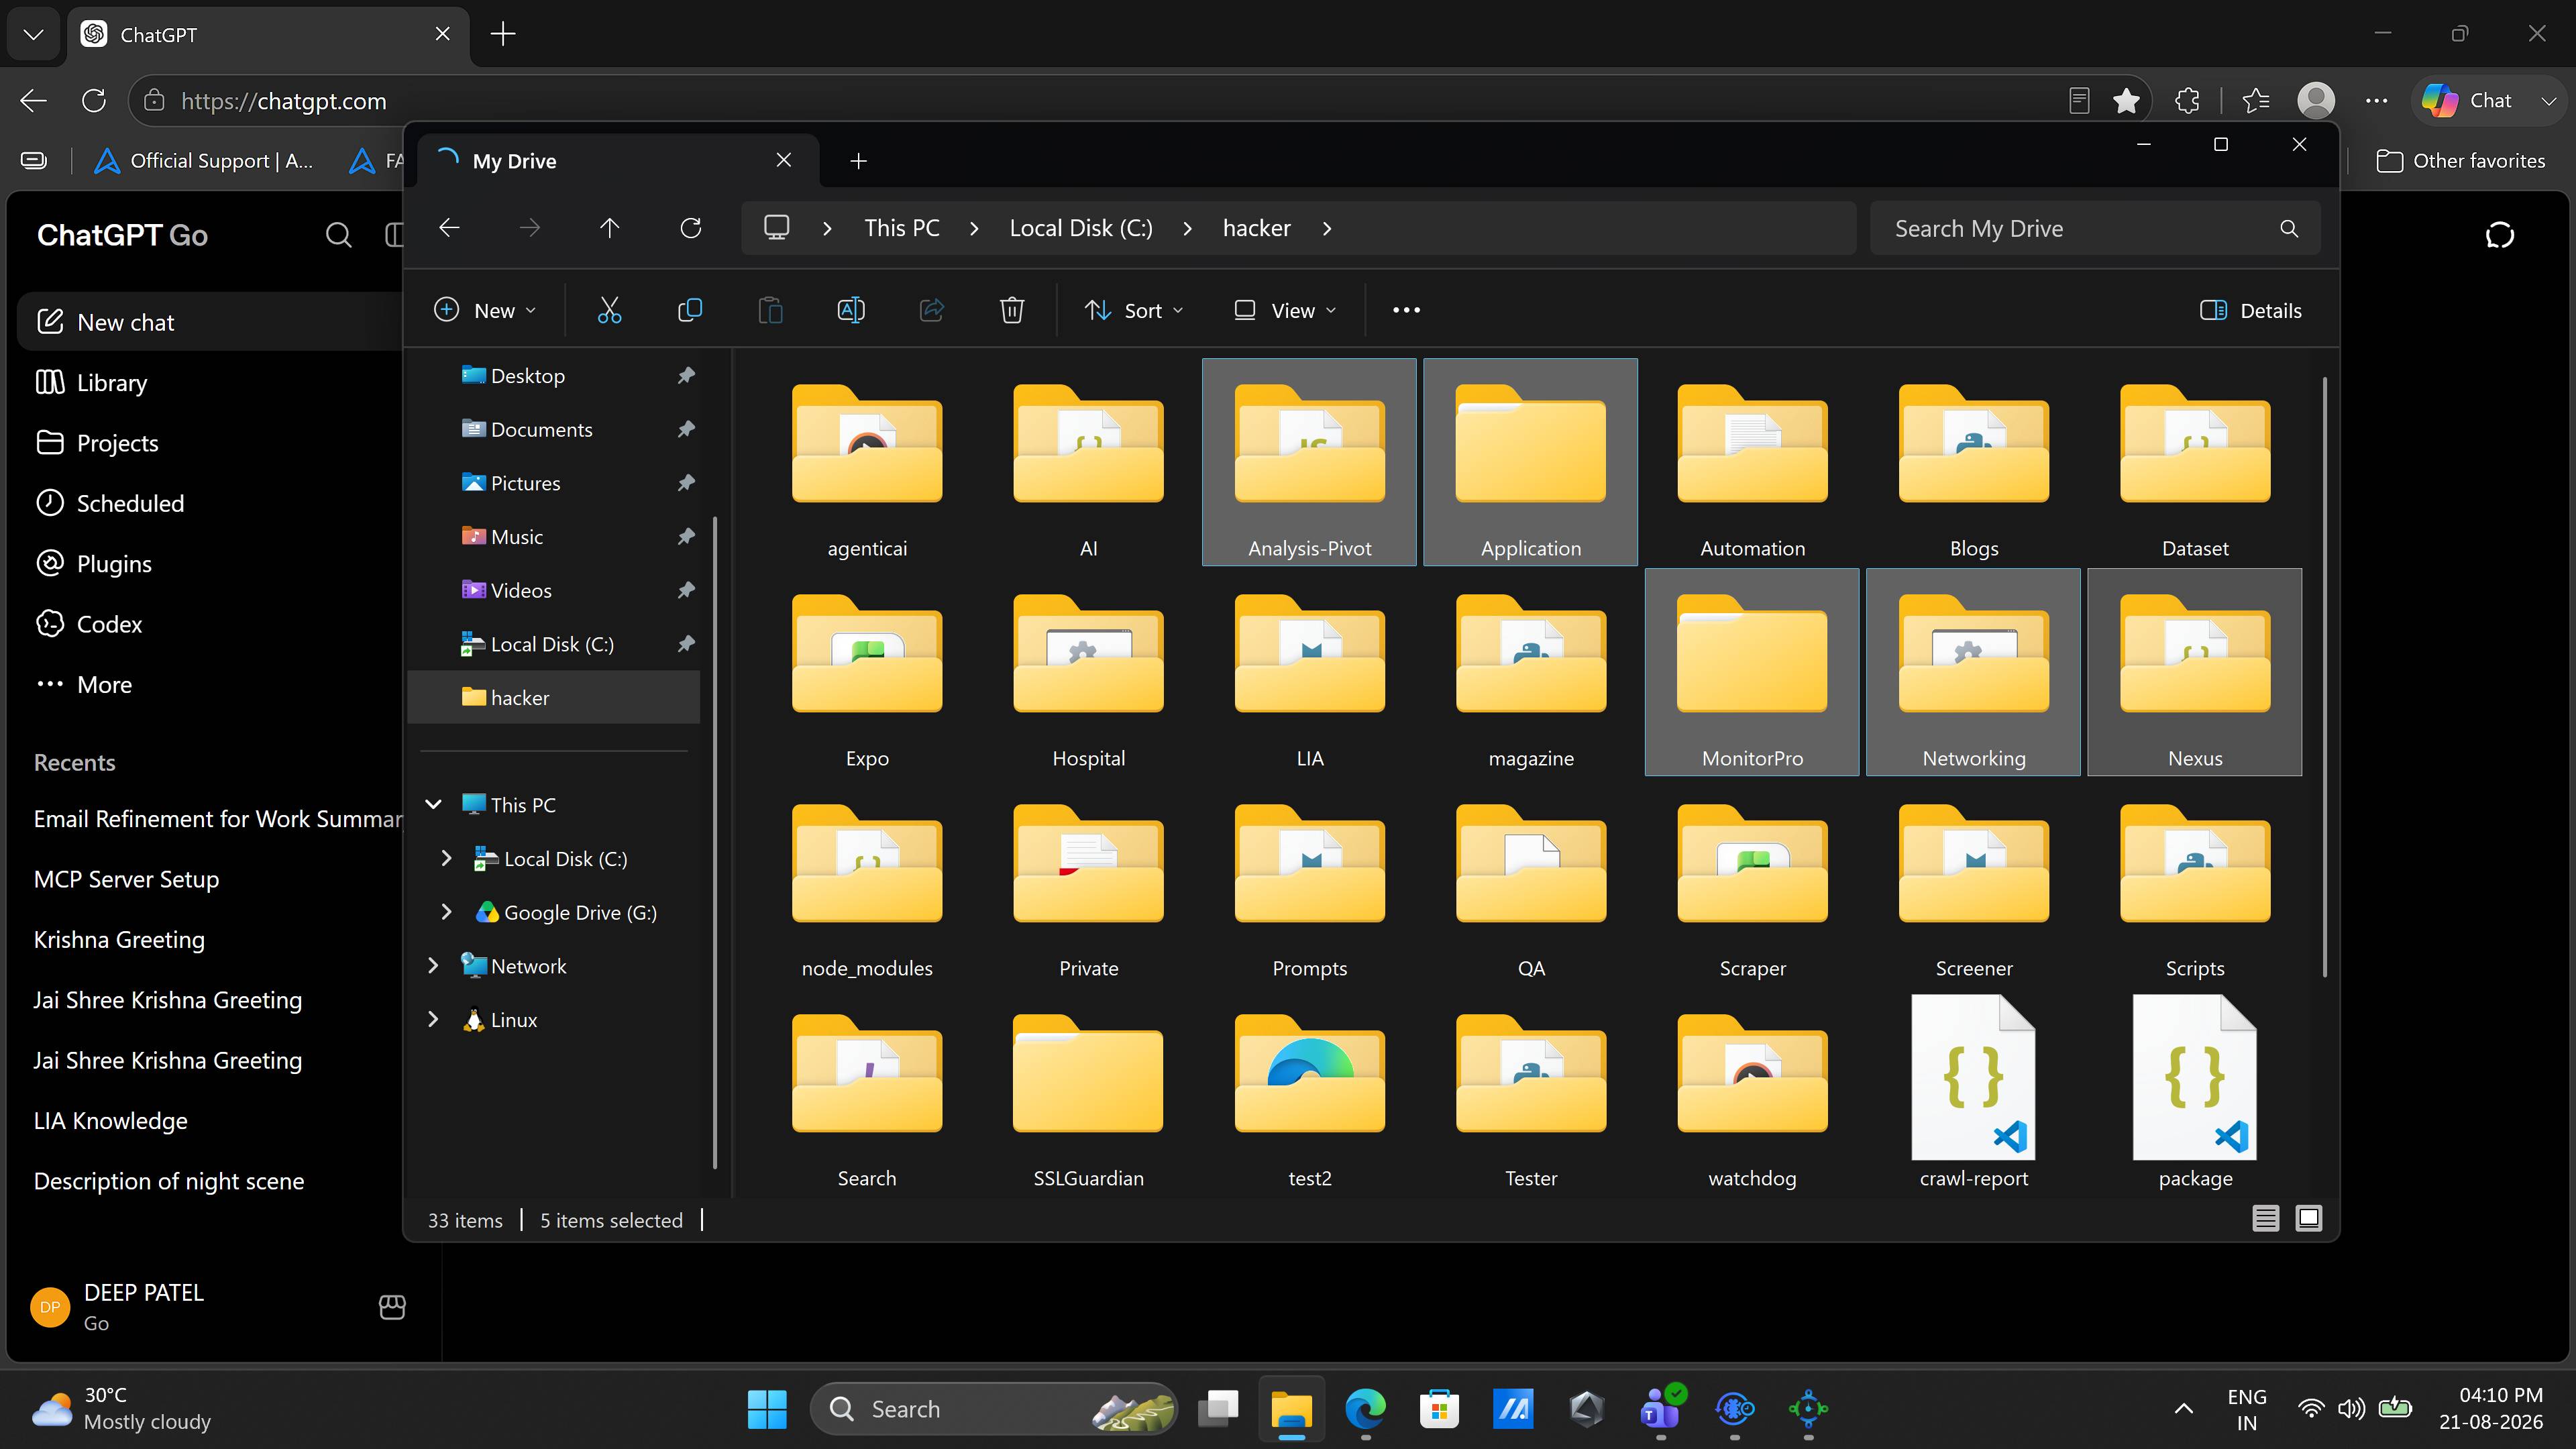The width and height of the screenshot is (2576, 1449).
Task: Go up one folder level arrow
Action: (x=609, y=228)
